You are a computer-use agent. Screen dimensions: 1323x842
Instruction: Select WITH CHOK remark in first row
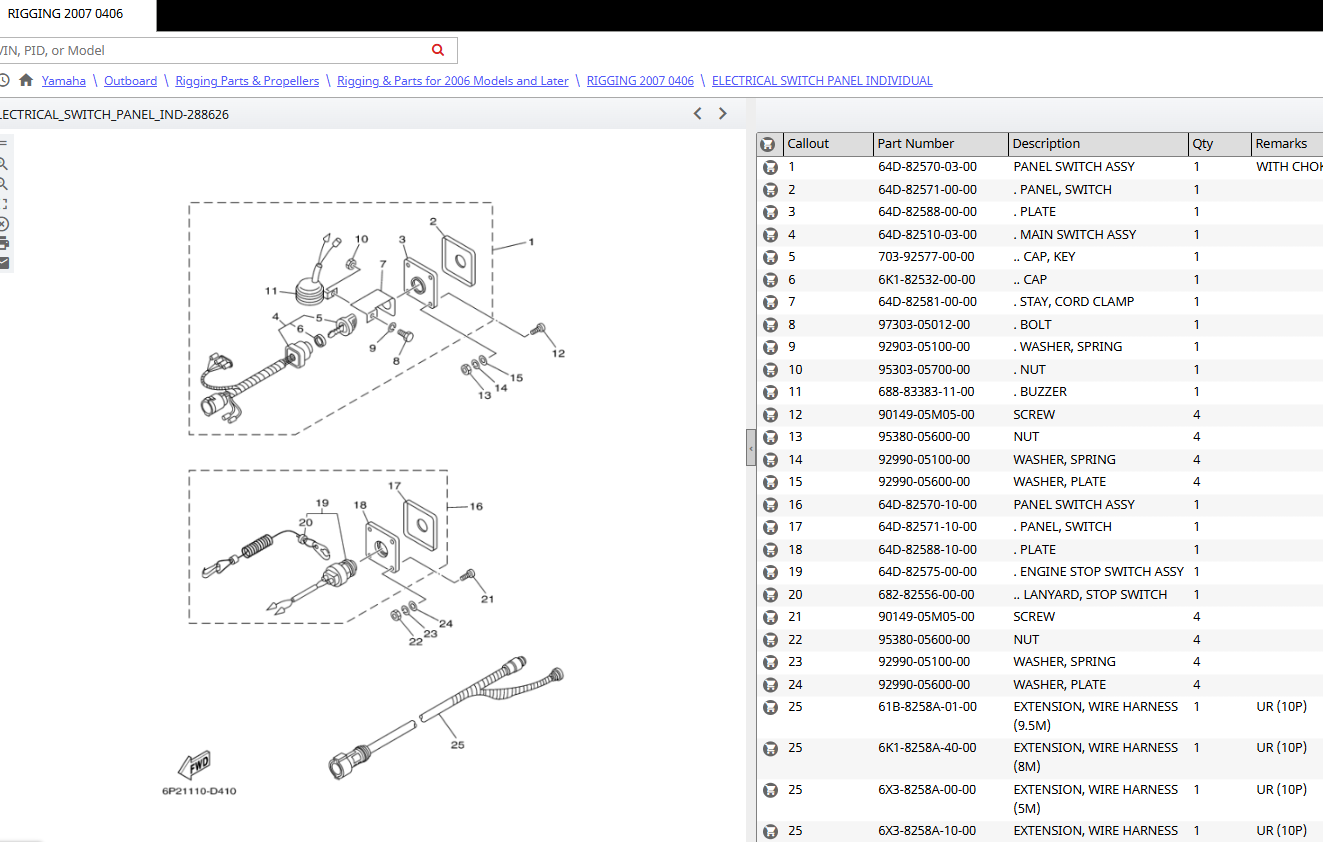[x=1289, y=167]
